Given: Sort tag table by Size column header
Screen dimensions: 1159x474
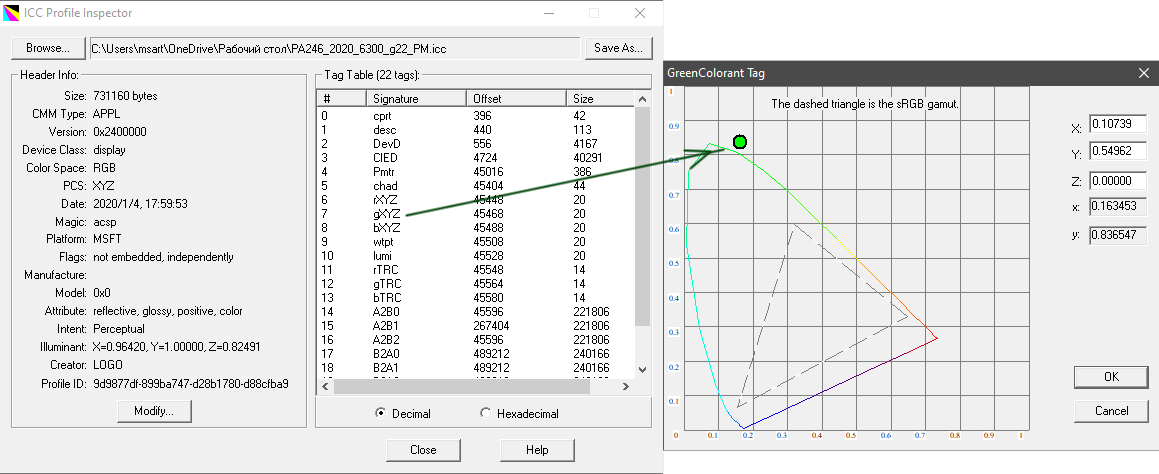Looking at the screenshot, I should 599,98.
